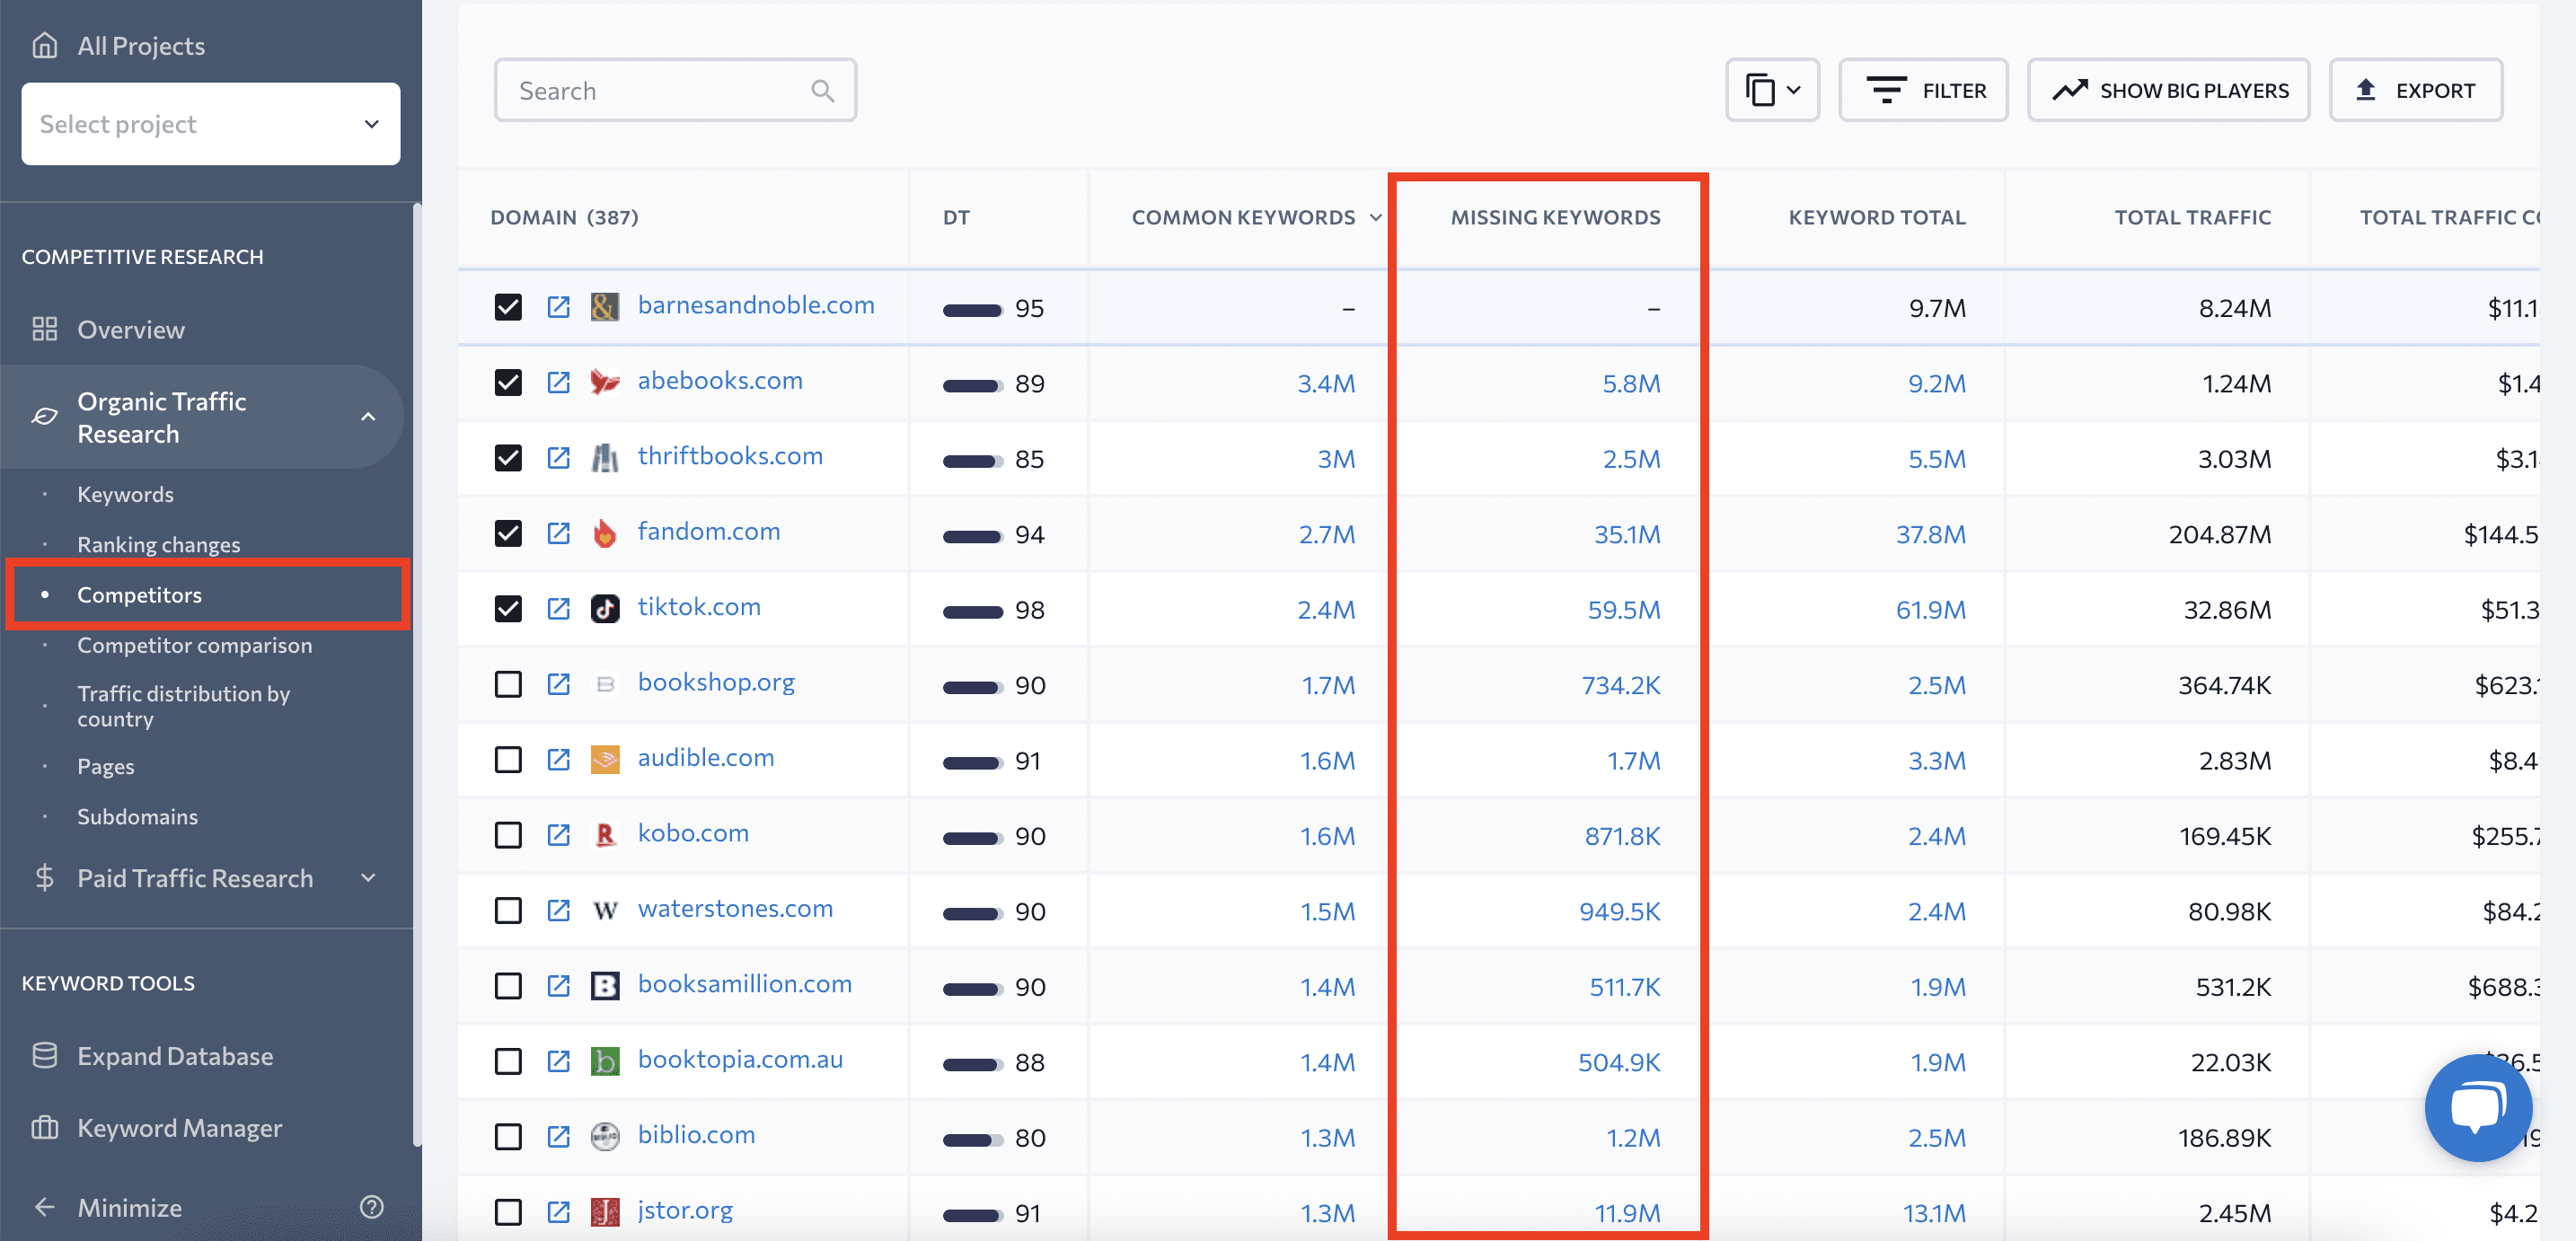Click the Expand Database icon
This screenshot has width=2576, height=1241.
point(44,1056)
